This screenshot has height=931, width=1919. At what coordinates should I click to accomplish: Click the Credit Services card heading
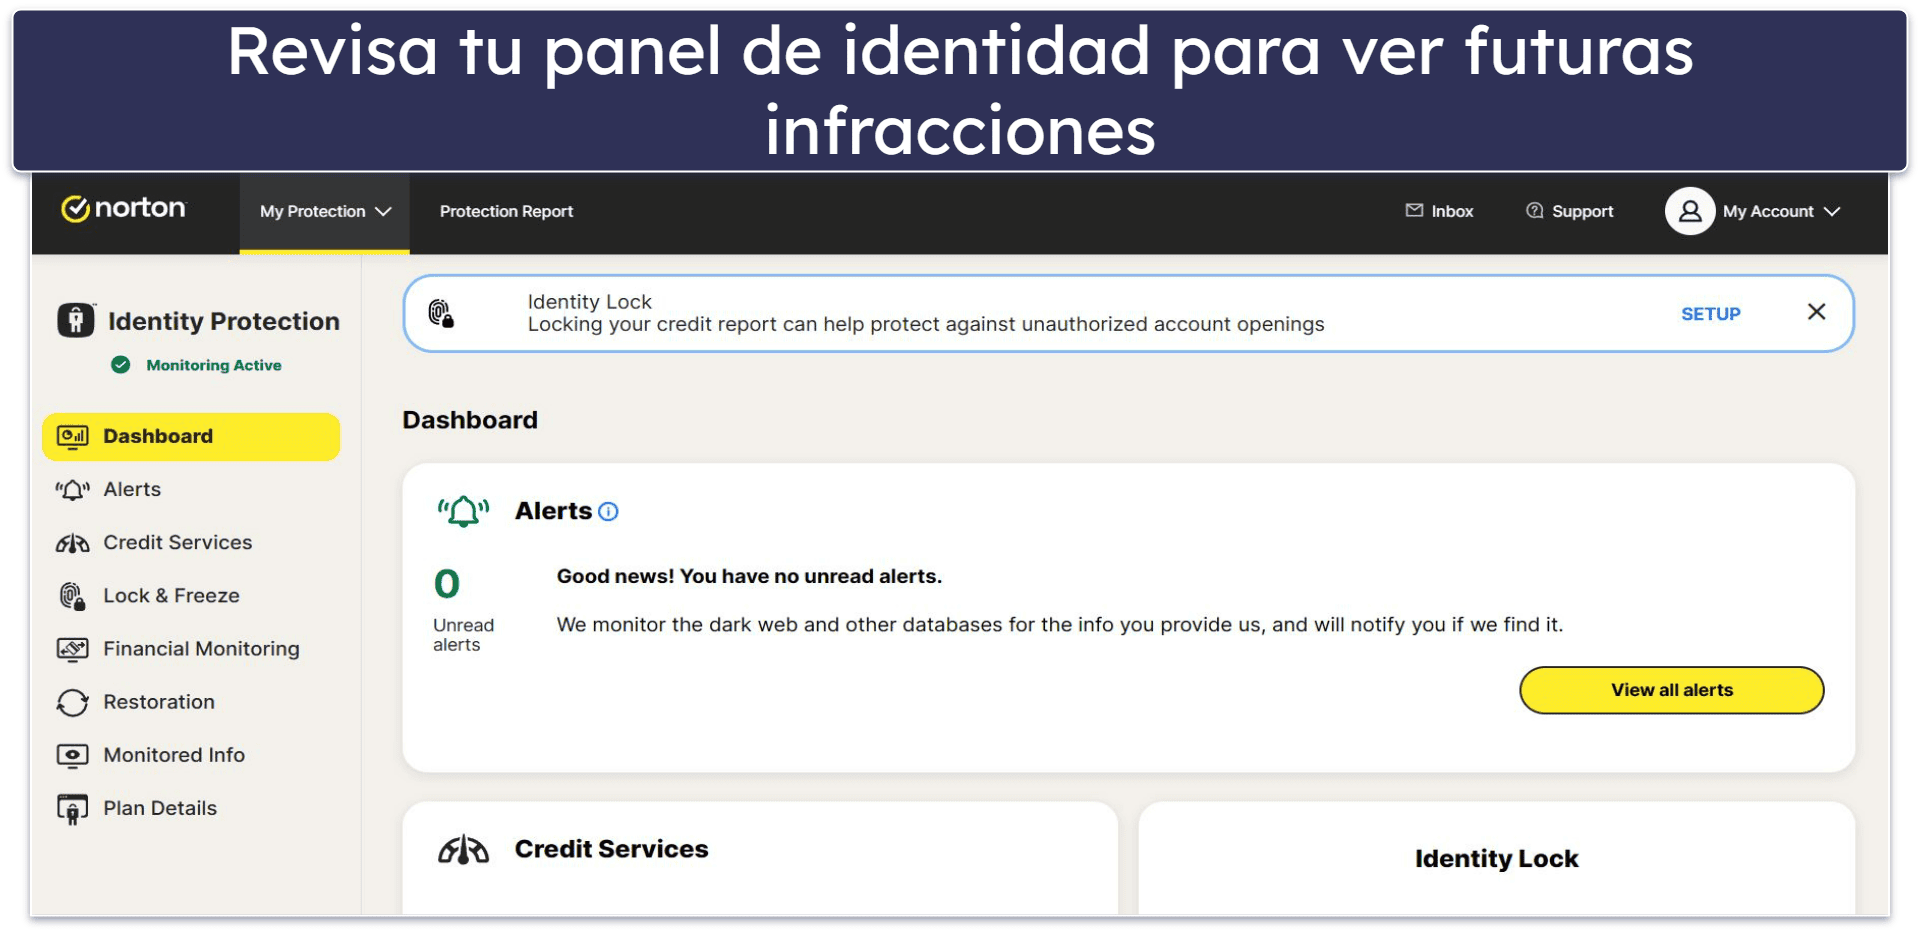tap(611, 849)
